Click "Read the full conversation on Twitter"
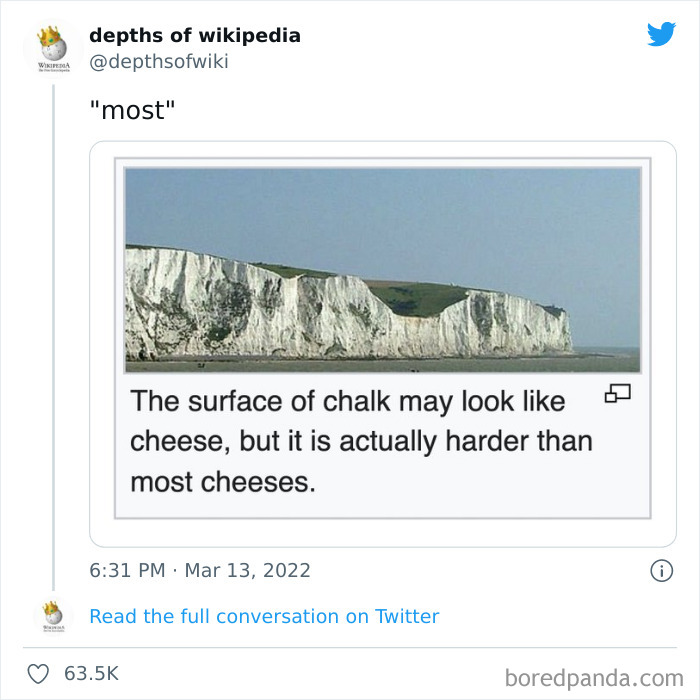Image resolution: width=700 pixels, height=700 pixels. click(x=264, y=616)
